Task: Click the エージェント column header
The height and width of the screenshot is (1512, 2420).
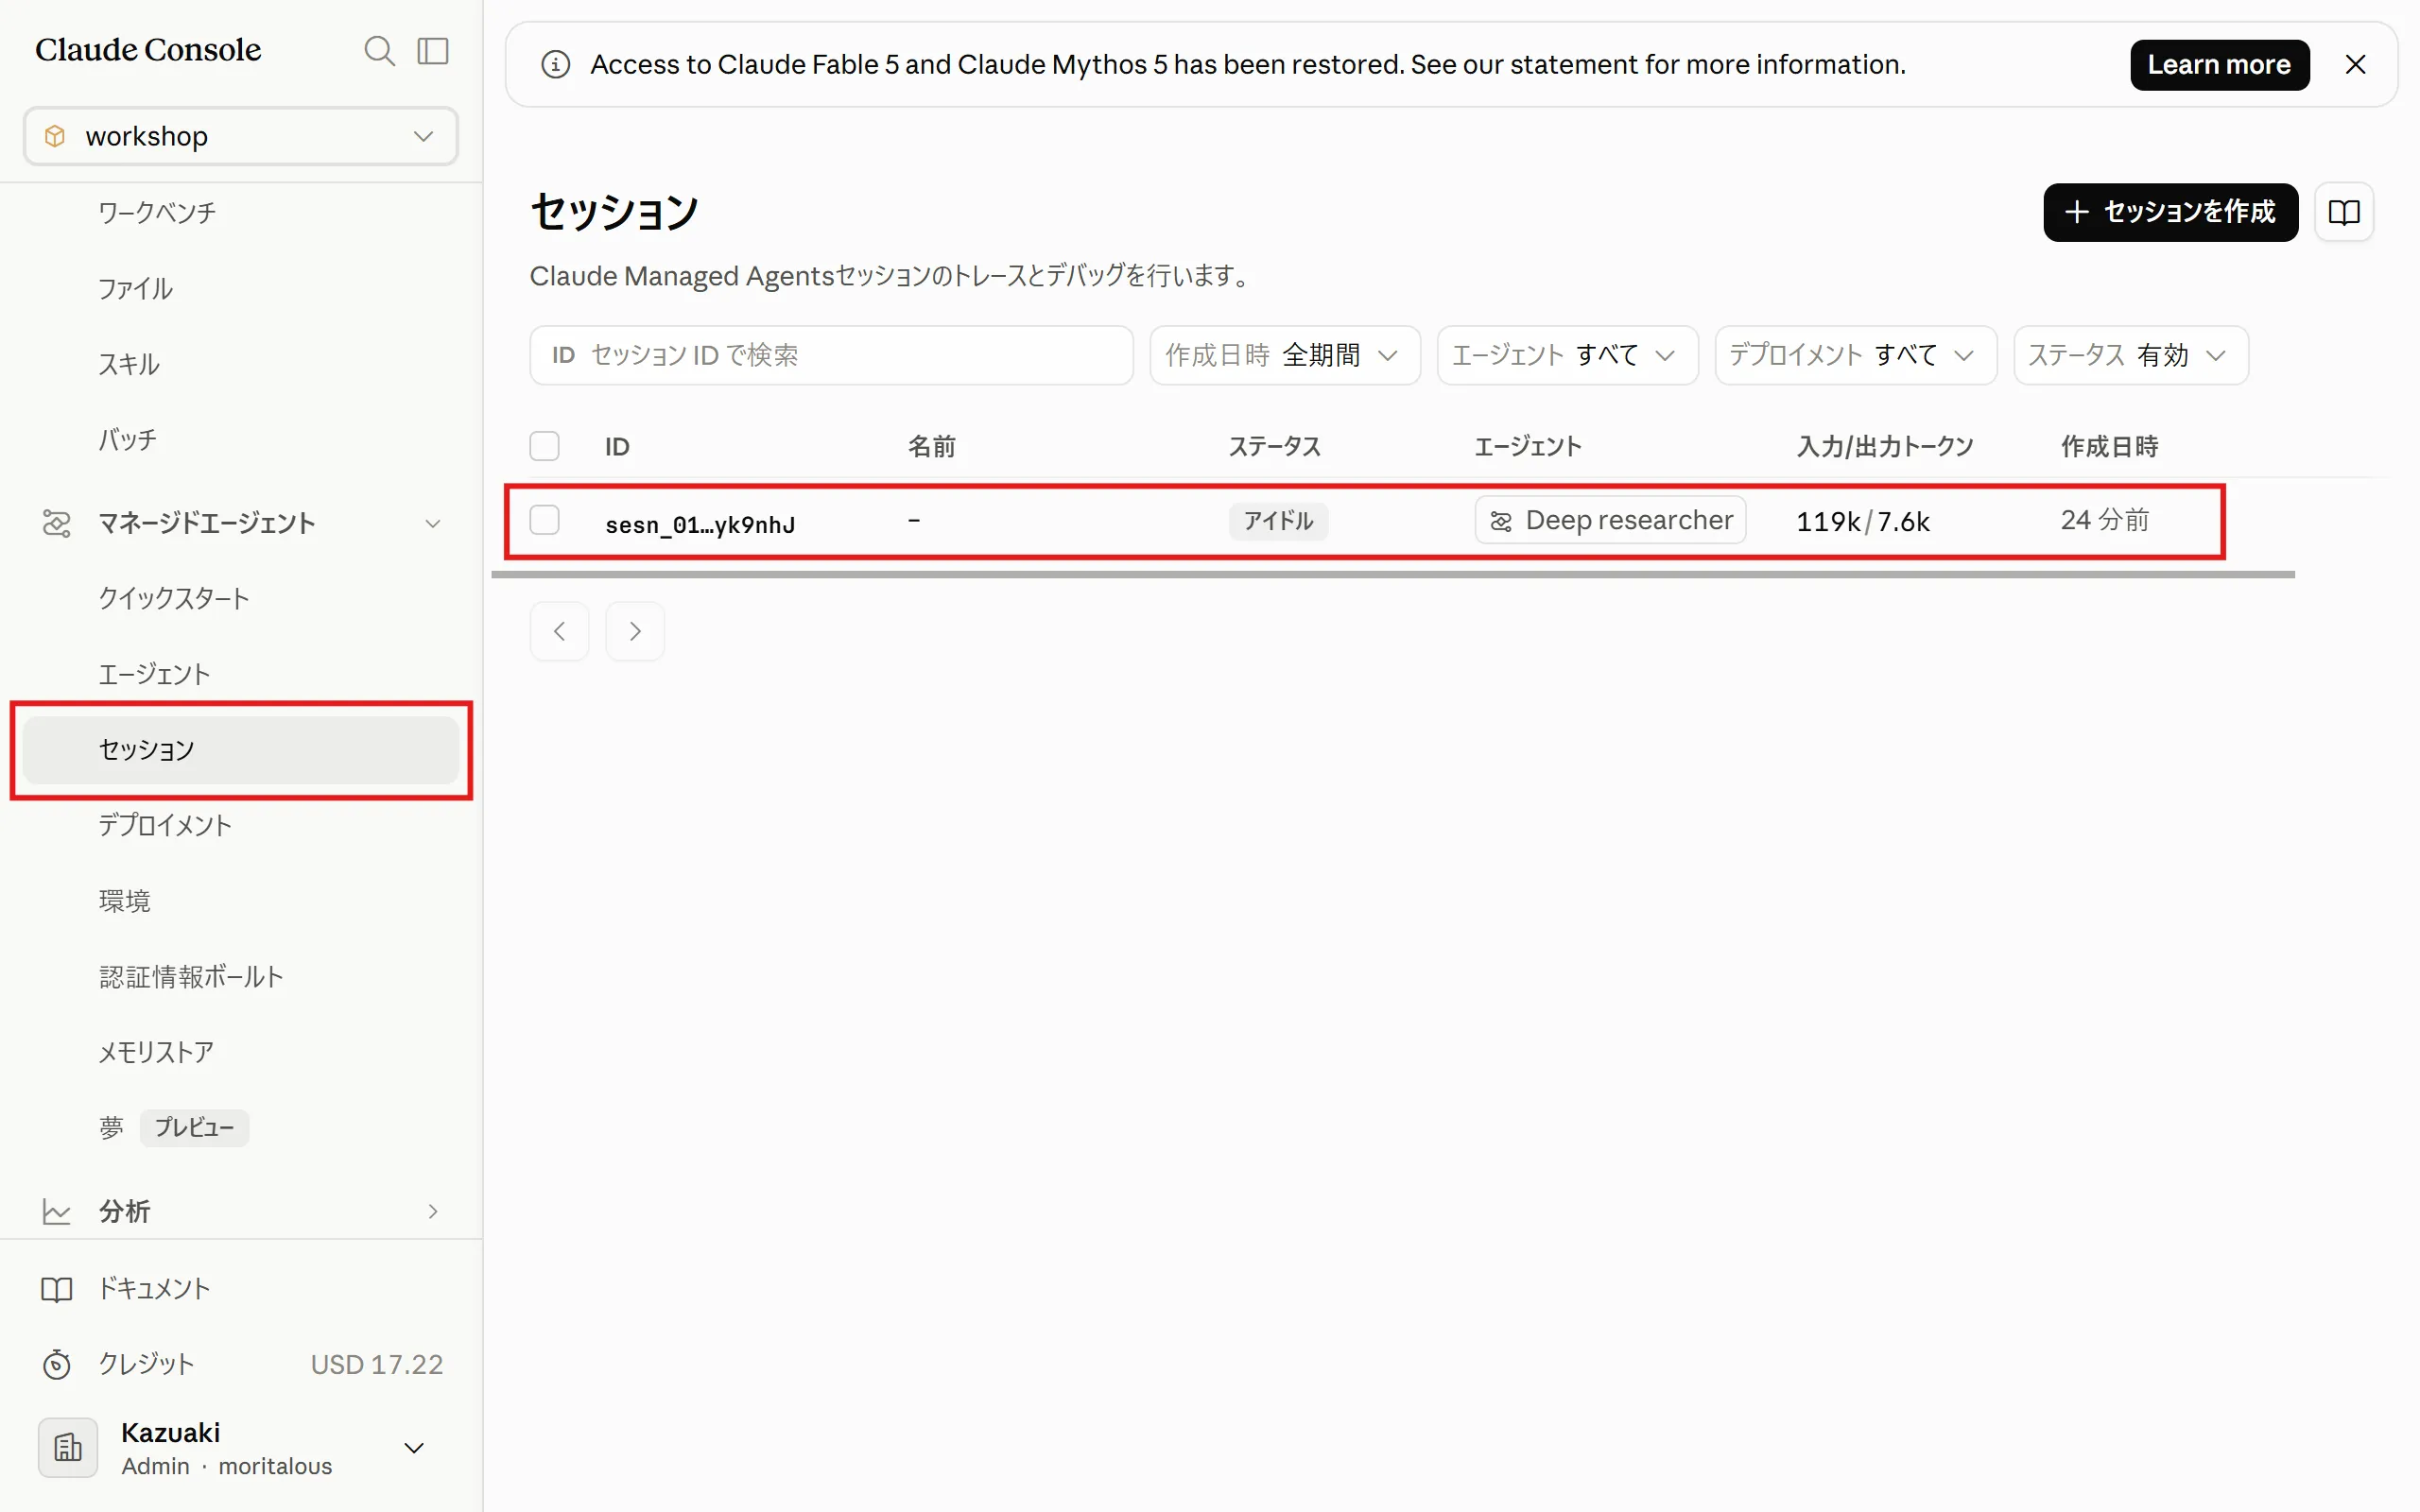Action: 1528,446
